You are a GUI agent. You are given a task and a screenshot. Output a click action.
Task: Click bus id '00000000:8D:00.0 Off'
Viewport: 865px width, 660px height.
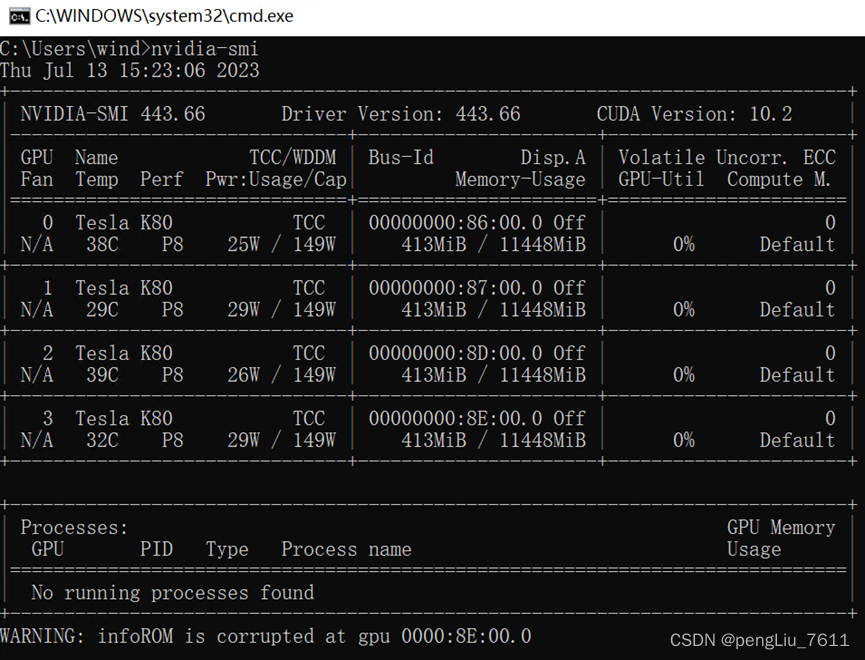[x=477, y=353]
